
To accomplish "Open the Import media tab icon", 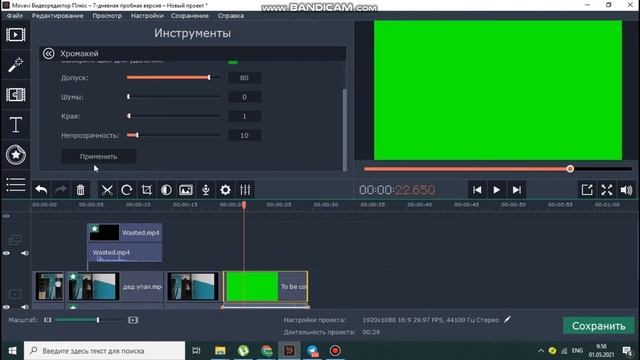I will [16, 35].
